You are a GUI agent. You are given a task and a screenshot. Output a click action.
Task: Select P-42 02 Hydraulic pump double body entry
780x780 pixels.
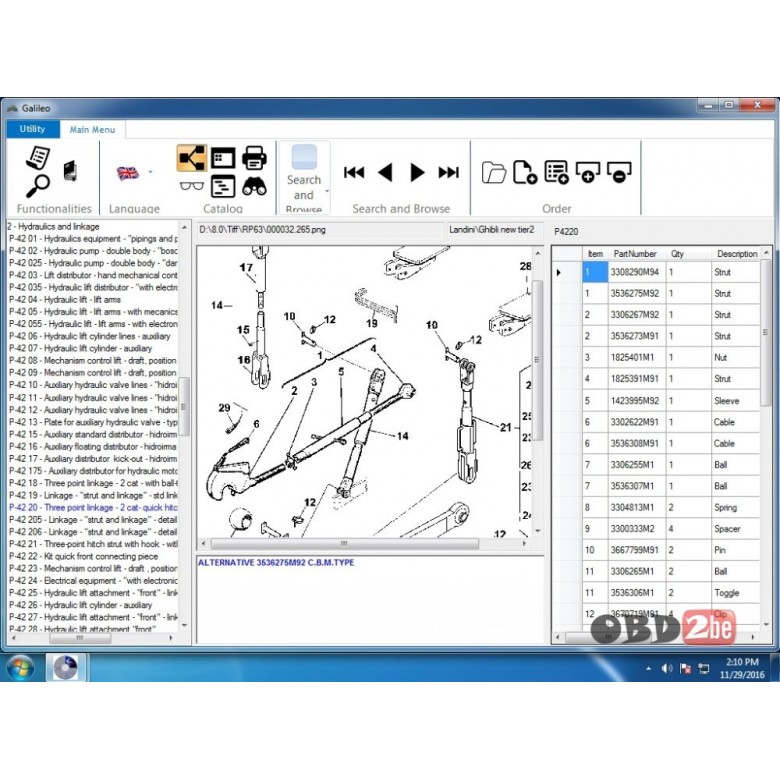point(93,251)
